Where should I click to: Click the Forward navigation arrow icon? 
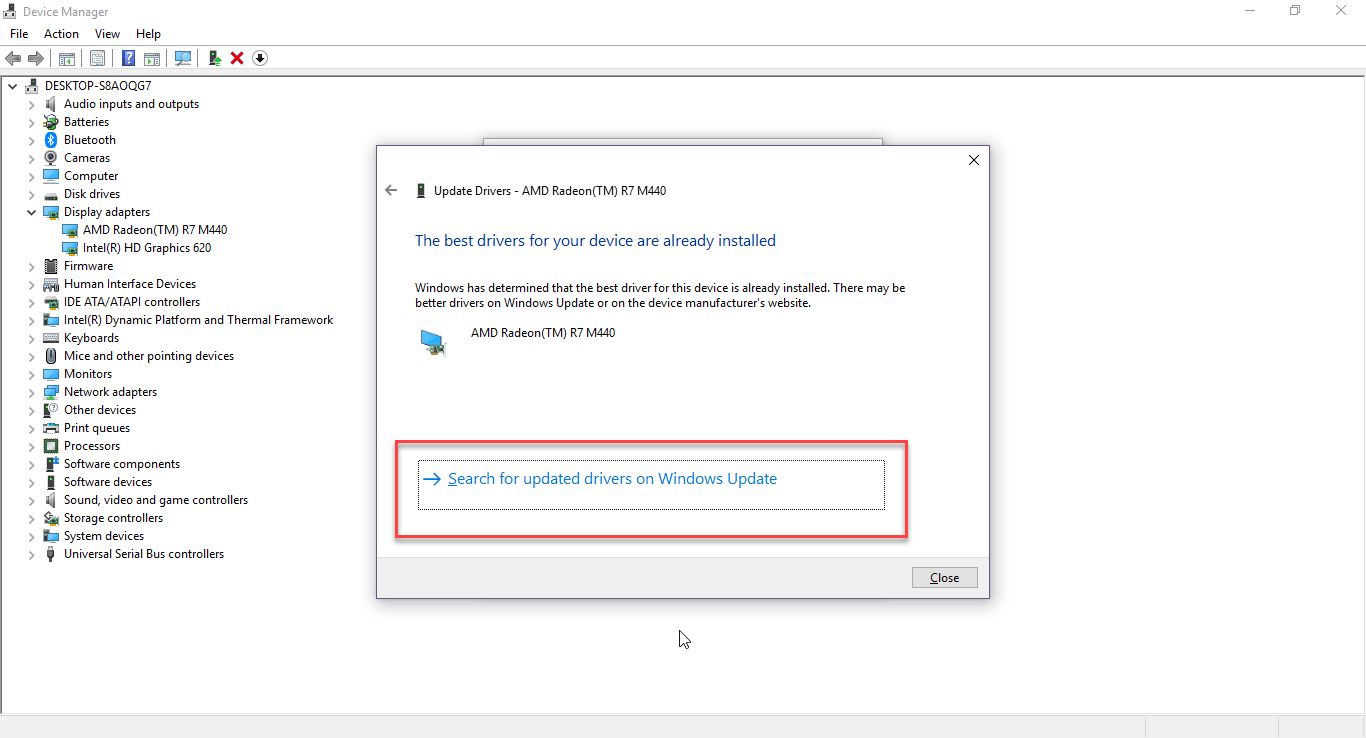tap(36, 58)
